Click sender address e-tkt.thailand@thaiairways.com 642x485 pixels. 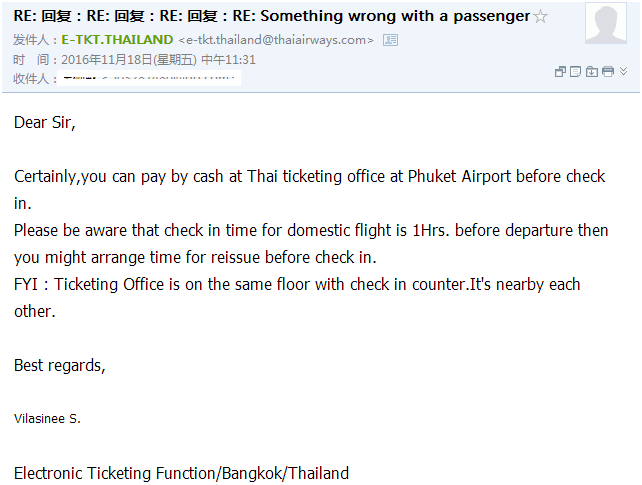coord(276,40)
